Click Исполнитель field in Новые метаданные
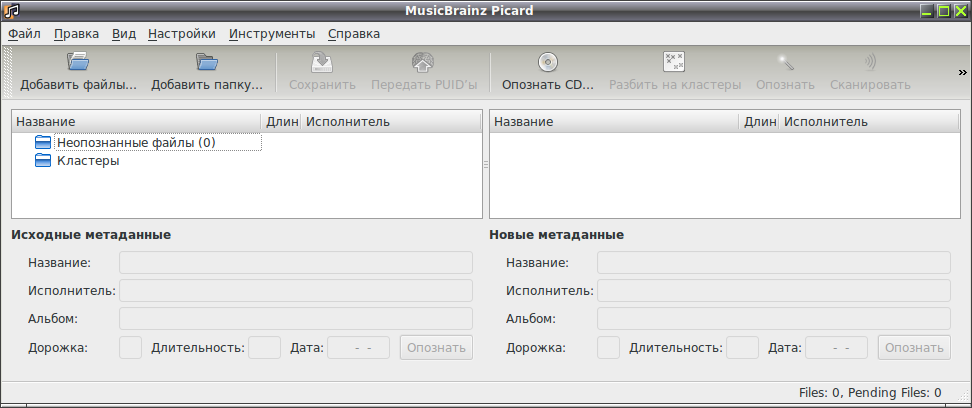Viewport: 972px width, 408px height. tap(774, 291)
